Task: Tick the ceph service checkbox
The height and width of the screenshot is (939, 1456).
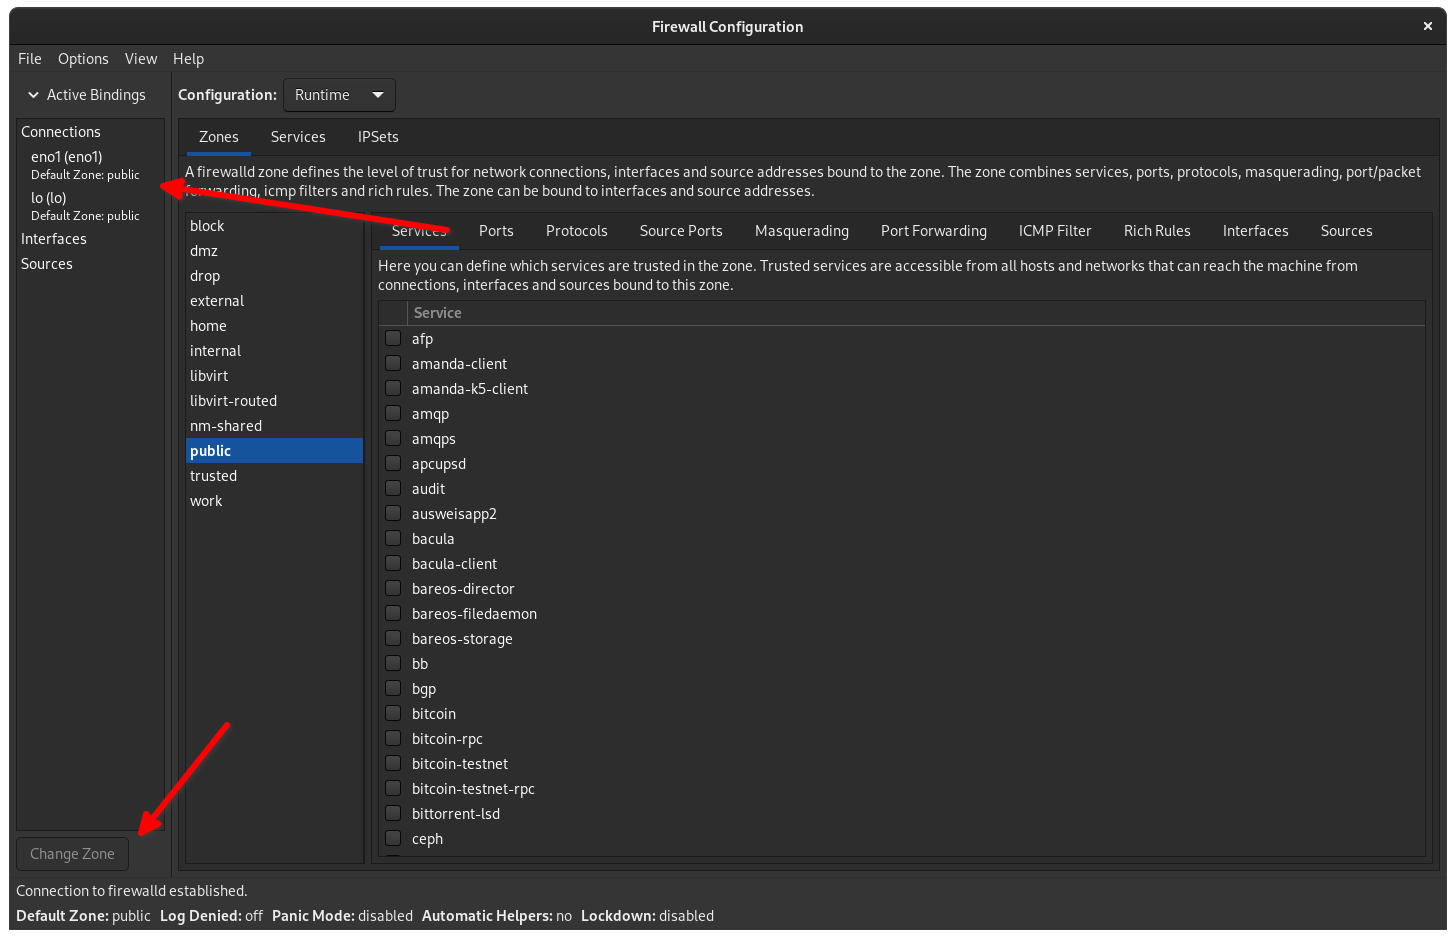Action: pyautogui.click(x=392, y=838)
